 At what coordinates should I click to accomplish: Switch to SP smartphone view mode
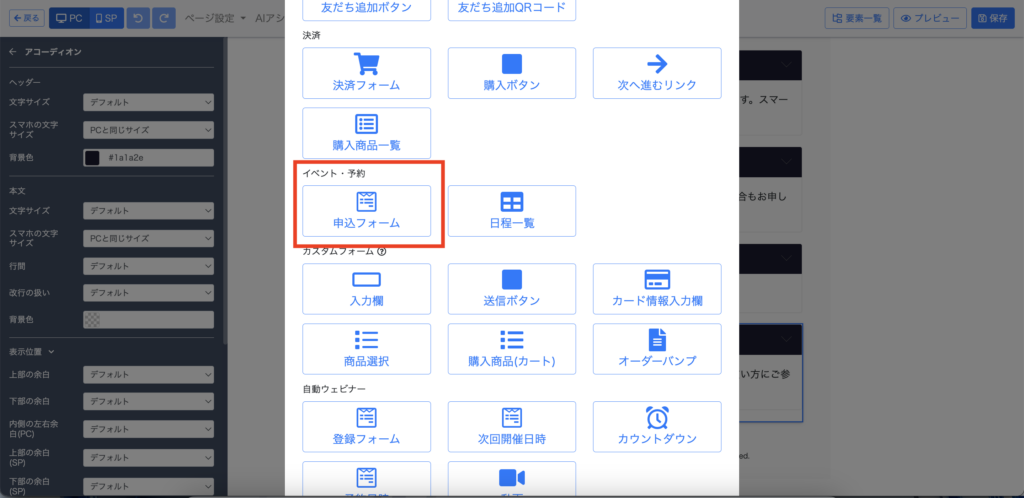(x=106, y=18)
